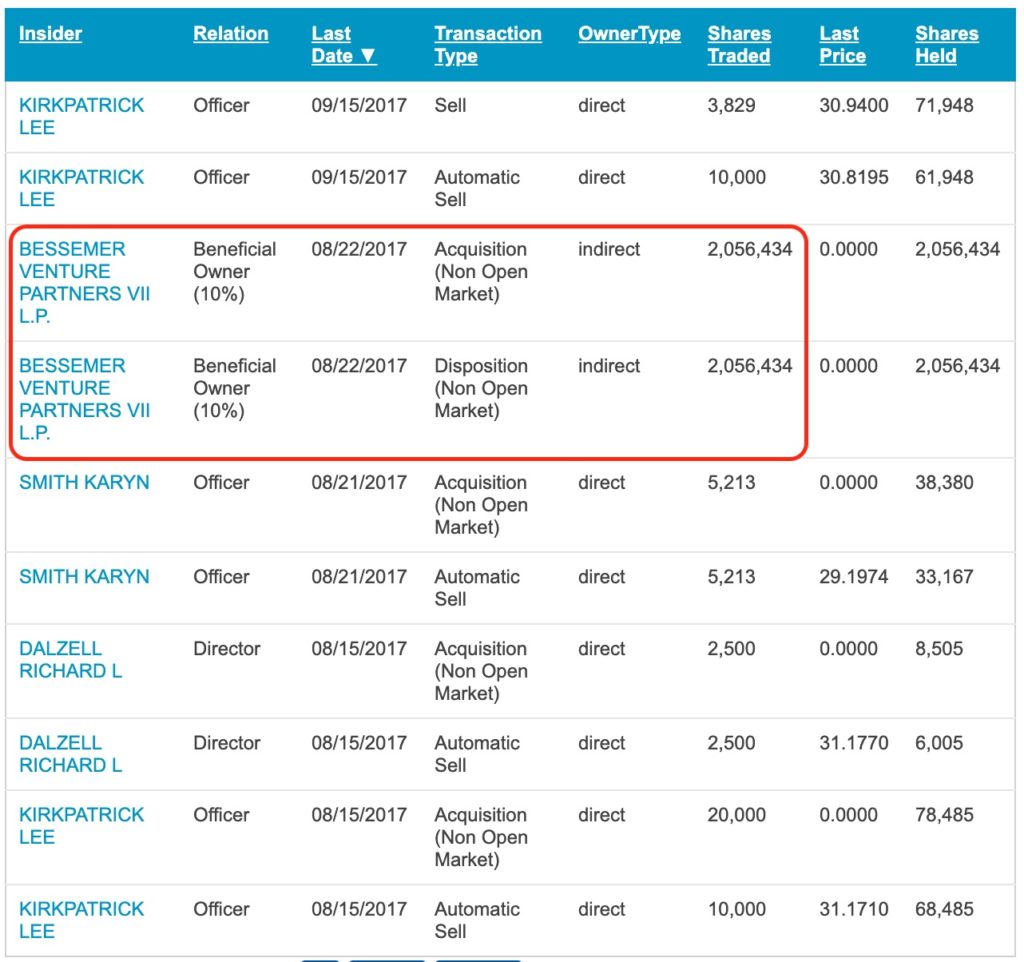Select shares held value 68,485
The height and width of the screenshot is (962, 1024).
944,908
